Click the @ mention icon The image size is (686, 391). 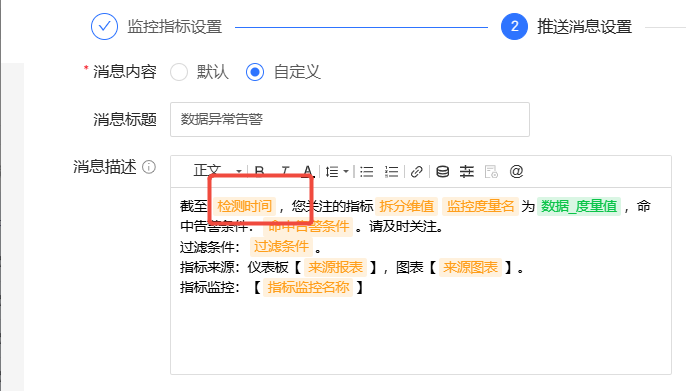pyautogui.click(x=516, y=171)
